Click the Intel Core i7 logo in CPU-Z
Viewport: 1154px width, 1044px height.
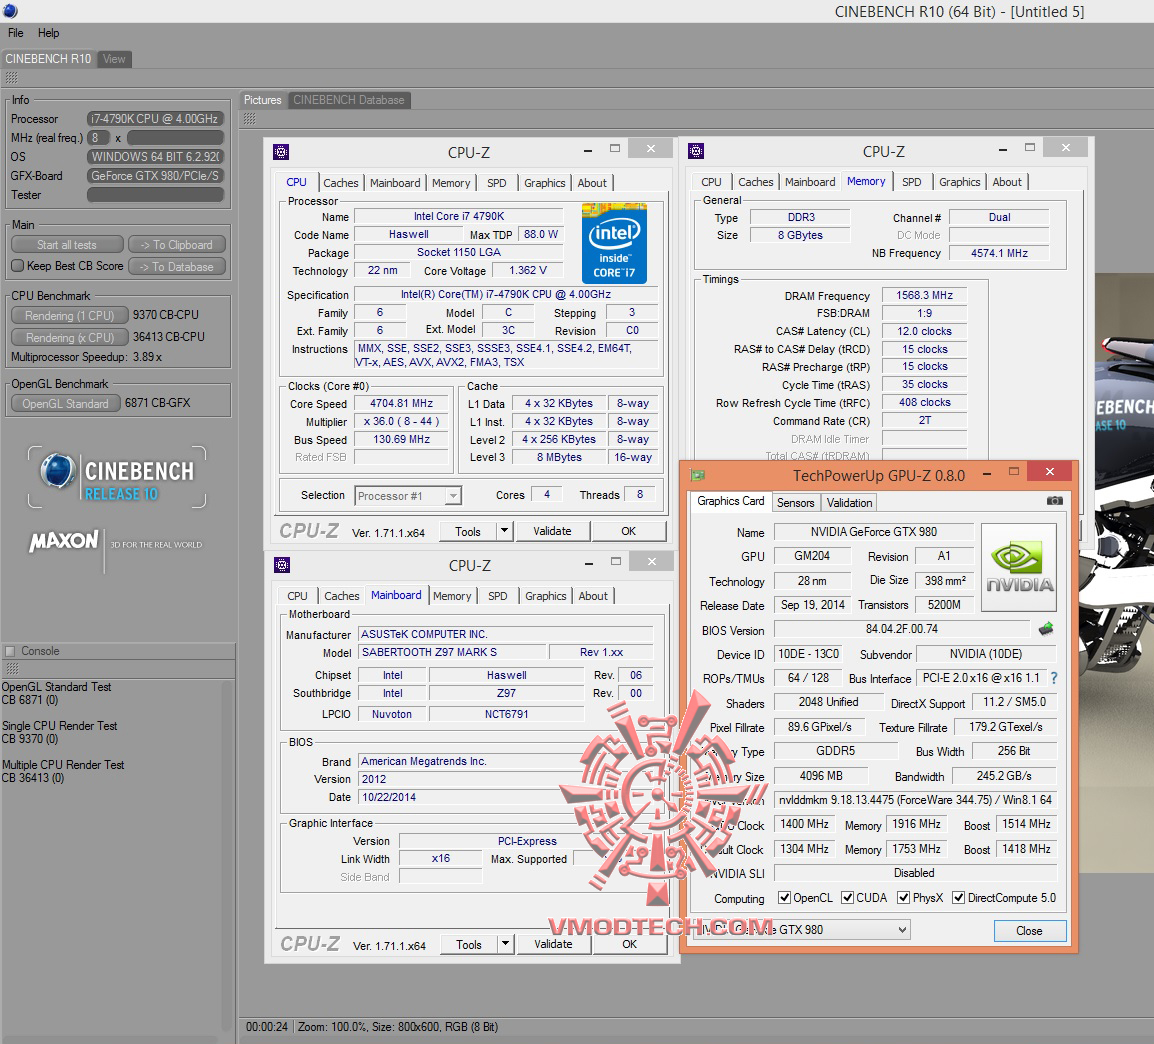[x=614, y=244]
